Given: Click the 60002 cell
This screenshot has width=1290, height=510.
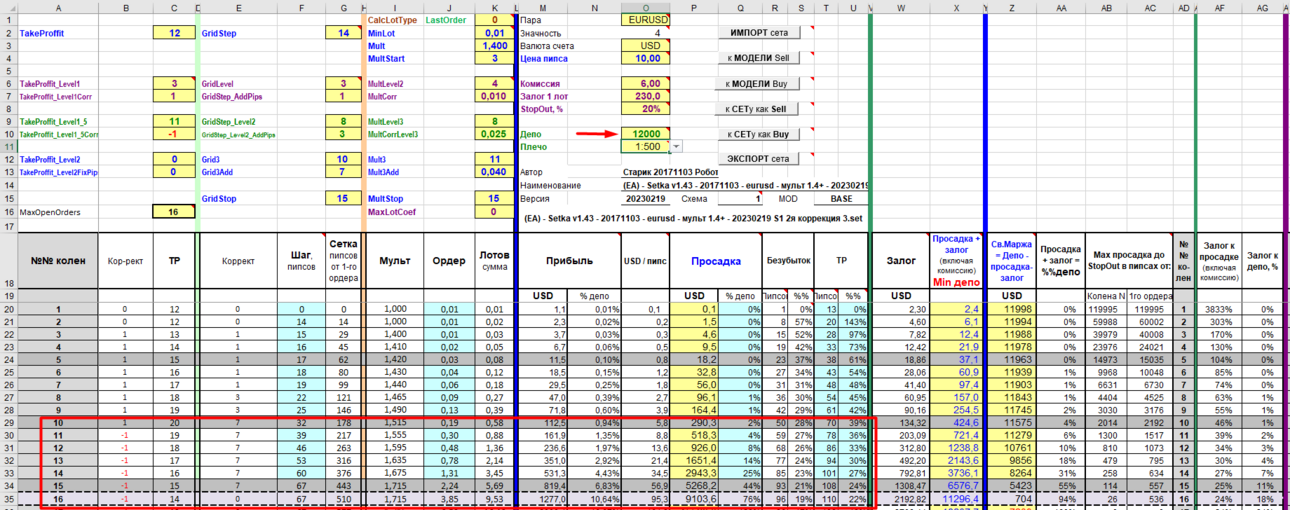Looking at the screenshot, I should 1149,322.
